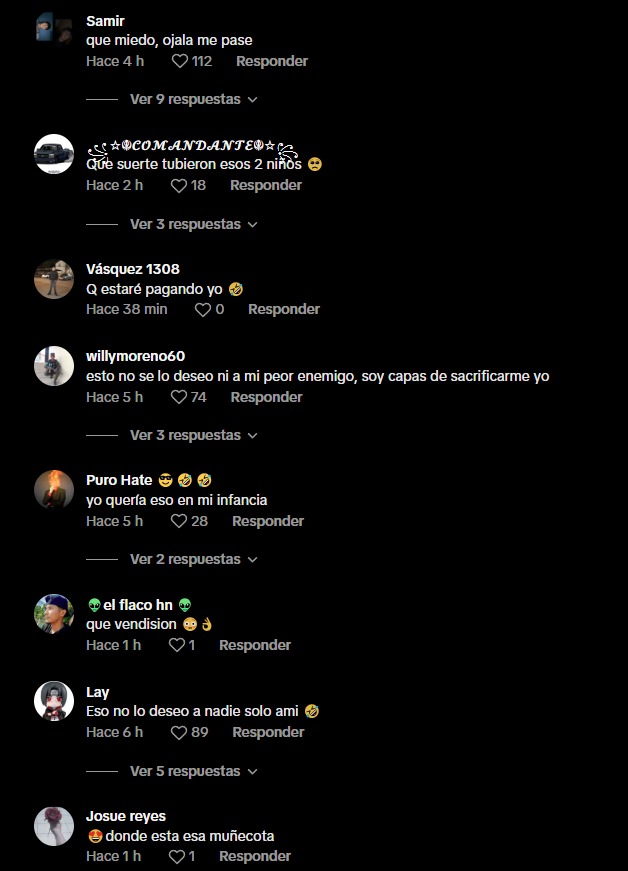Open Samir's profile avatar
This screenshot has width=628, height=871.
click(54, 28)
